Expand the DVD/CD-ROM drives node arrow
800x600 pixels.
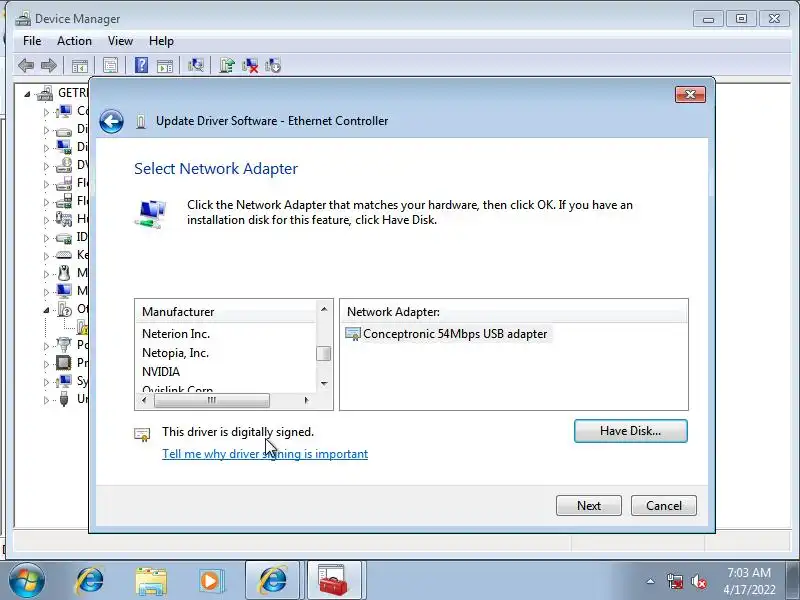[46, 165]
